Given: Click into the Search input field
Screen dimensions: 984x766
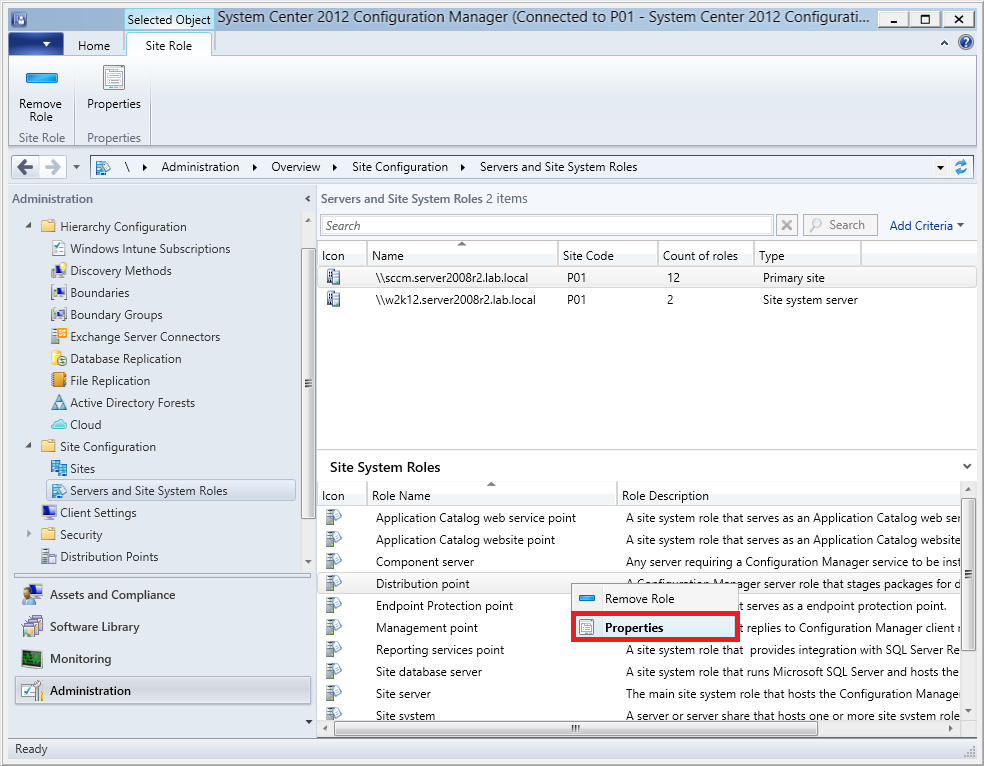Looking at the screenshot, I should click(x=547, y=225).
